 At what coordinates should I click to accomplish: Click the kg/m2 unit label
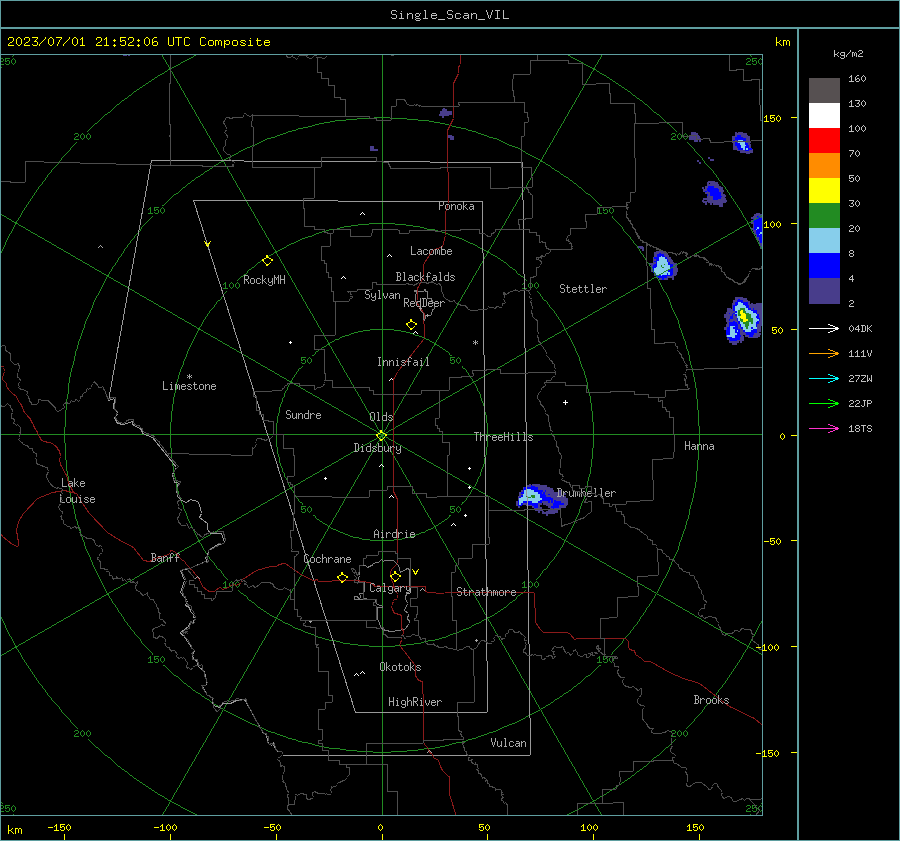848,54
